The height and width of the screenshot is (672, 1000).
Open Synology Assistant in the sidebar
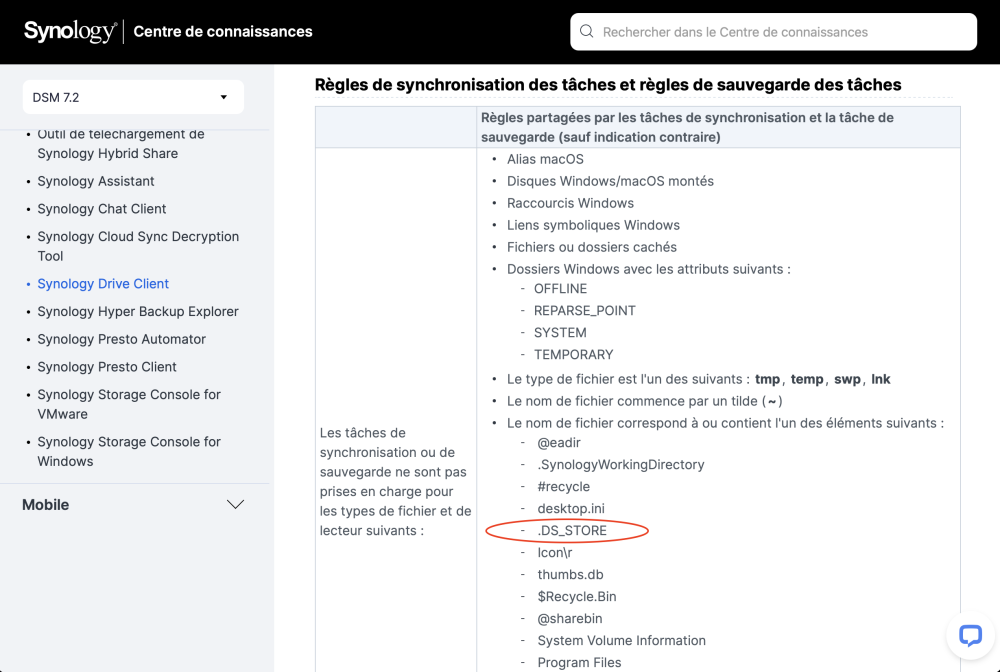[96, 181]
